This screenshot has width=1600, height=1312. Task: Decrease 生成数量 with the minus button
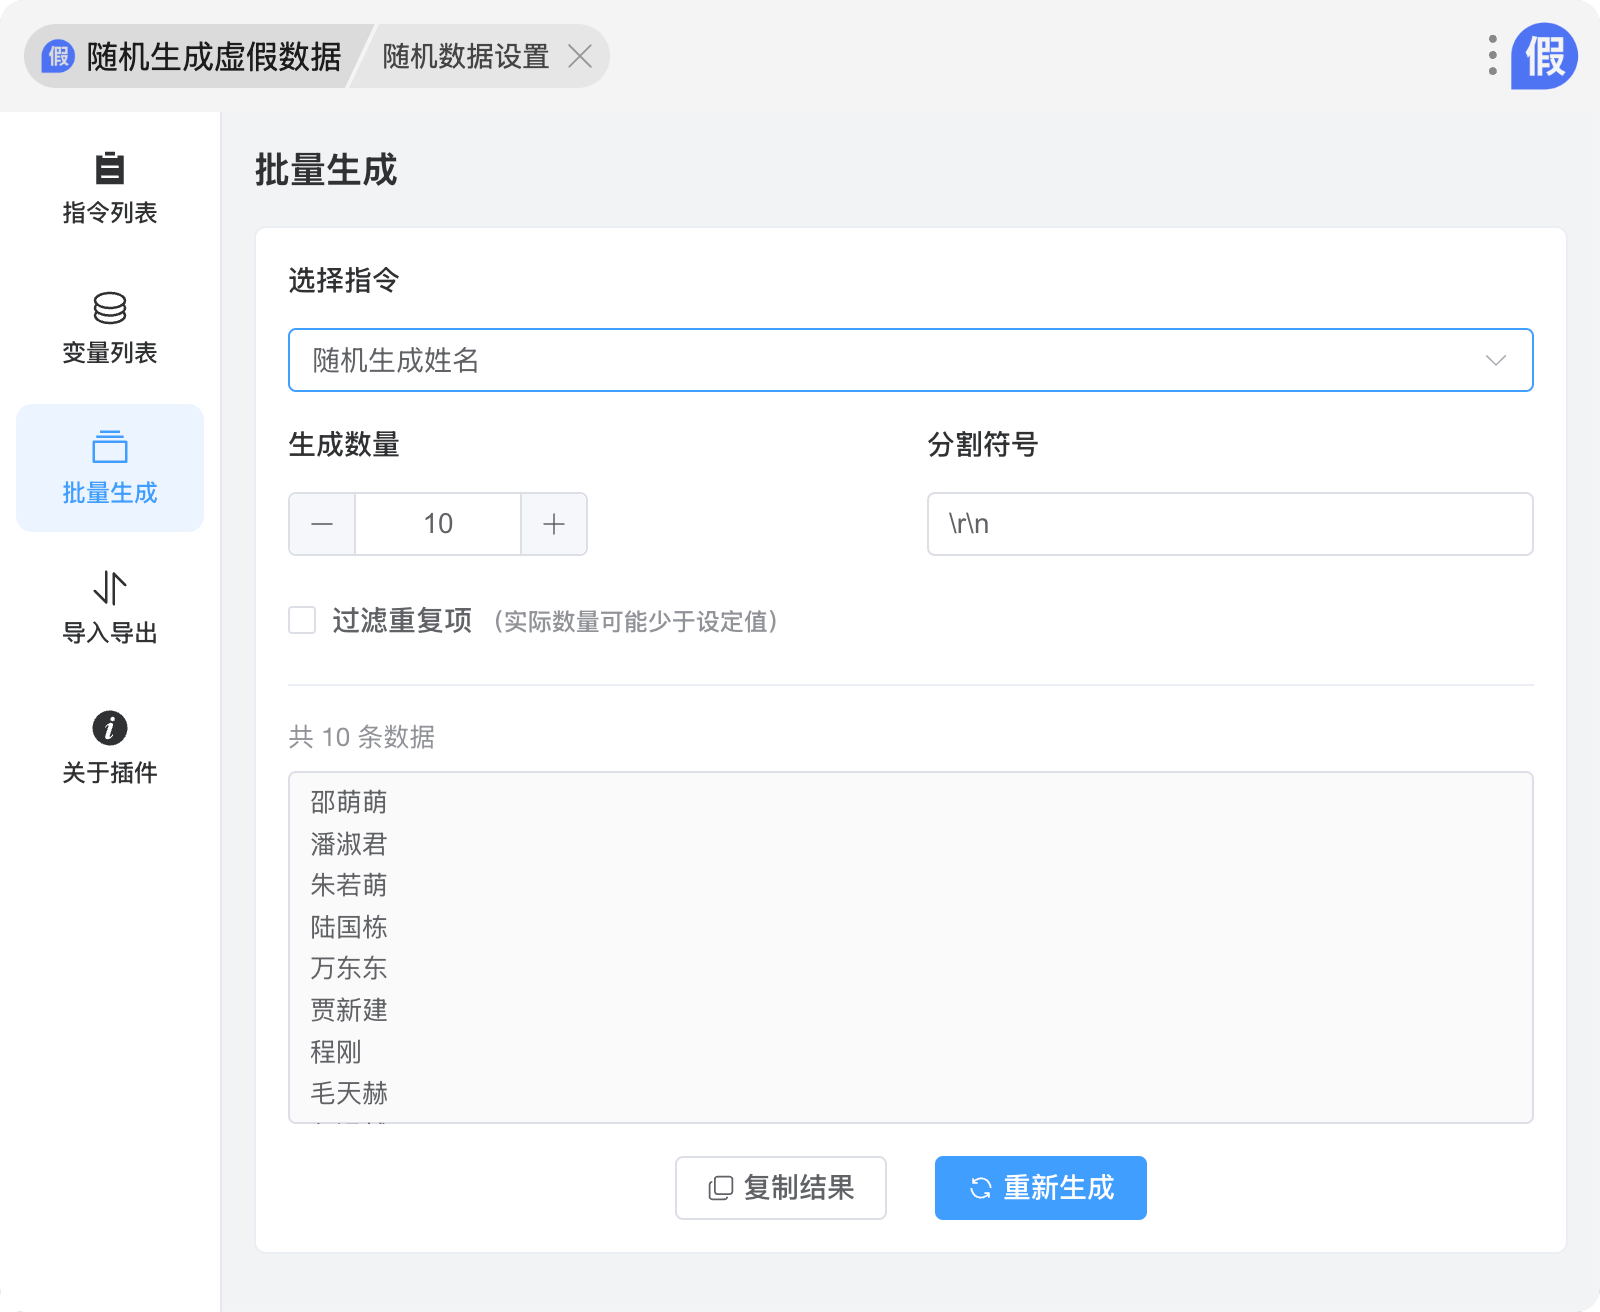click(322, 524)
